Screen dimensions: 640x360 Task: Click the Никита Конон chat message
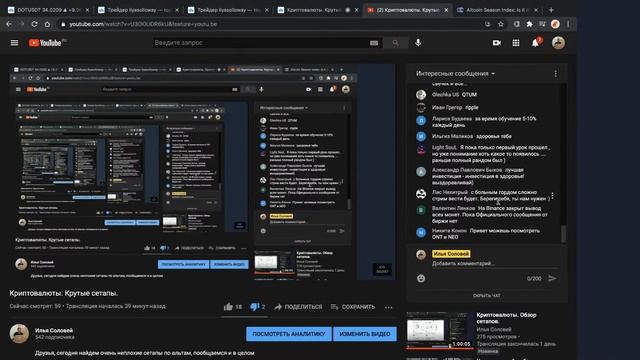486,234
